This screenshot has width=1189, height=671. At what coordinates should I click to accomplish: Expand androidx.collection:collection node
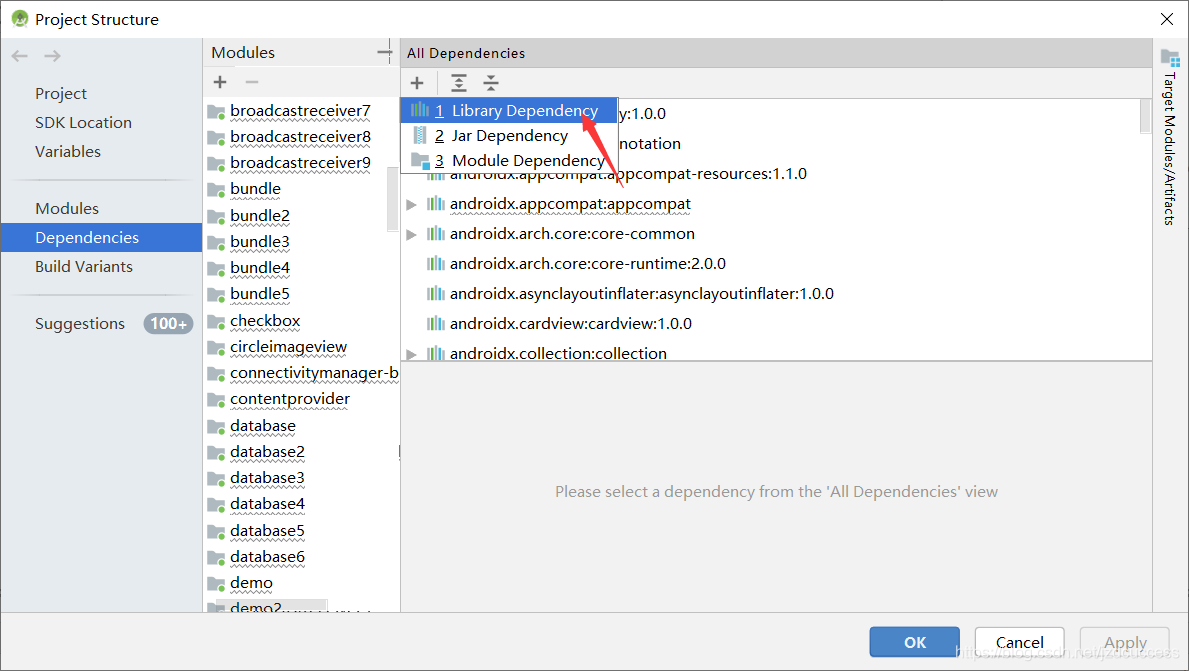coord(411,354)
